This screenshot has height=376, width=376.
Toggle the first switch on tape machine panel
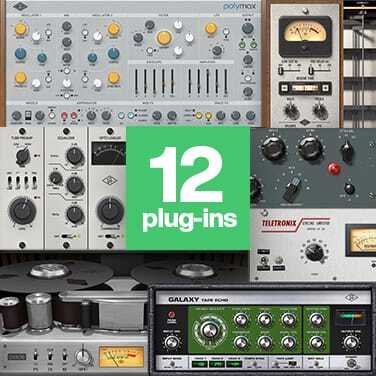coord(36,356)
